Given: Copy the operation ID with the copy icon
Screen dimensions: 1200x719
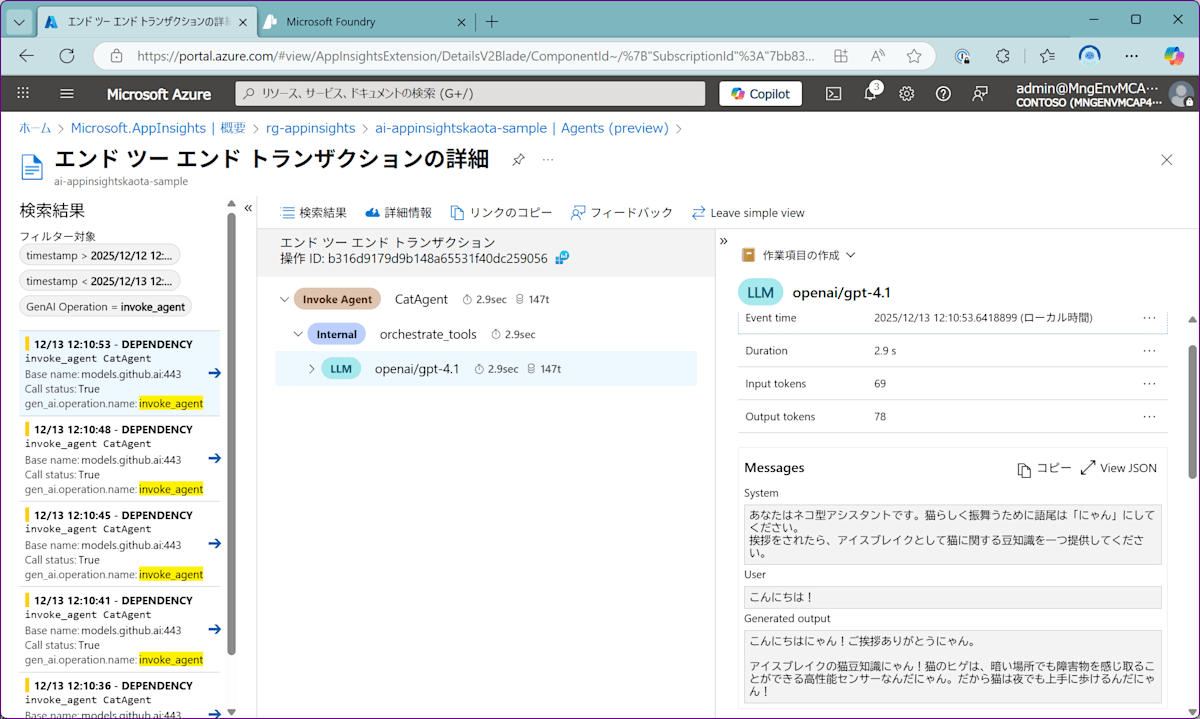Looking at the screenshot, I should click(563, 258).
